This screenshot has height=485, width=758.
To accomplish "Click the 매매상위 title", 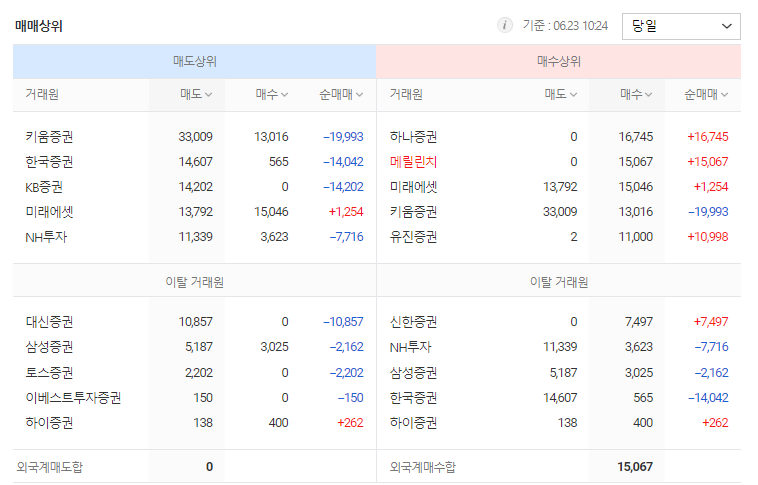I will 39,26.
